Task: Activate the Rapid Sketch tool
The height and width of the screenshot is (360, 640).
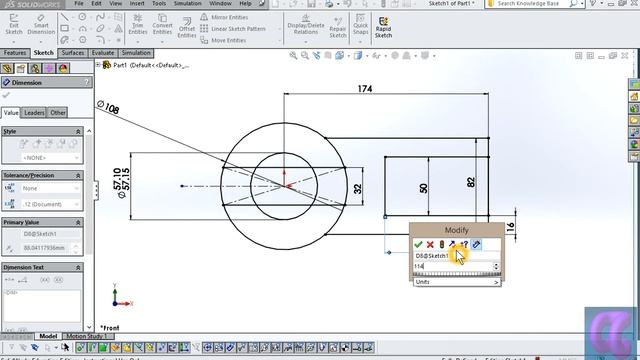Action: click(x=383, y=28)
